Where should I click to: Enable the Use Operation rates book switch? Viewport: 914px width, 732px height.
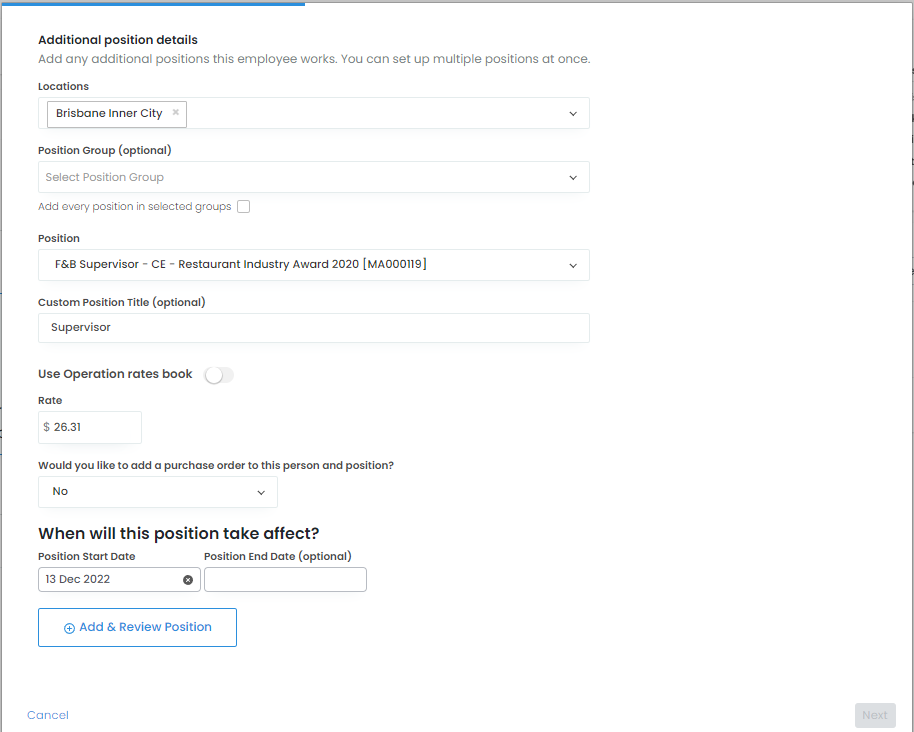(218, 375)
